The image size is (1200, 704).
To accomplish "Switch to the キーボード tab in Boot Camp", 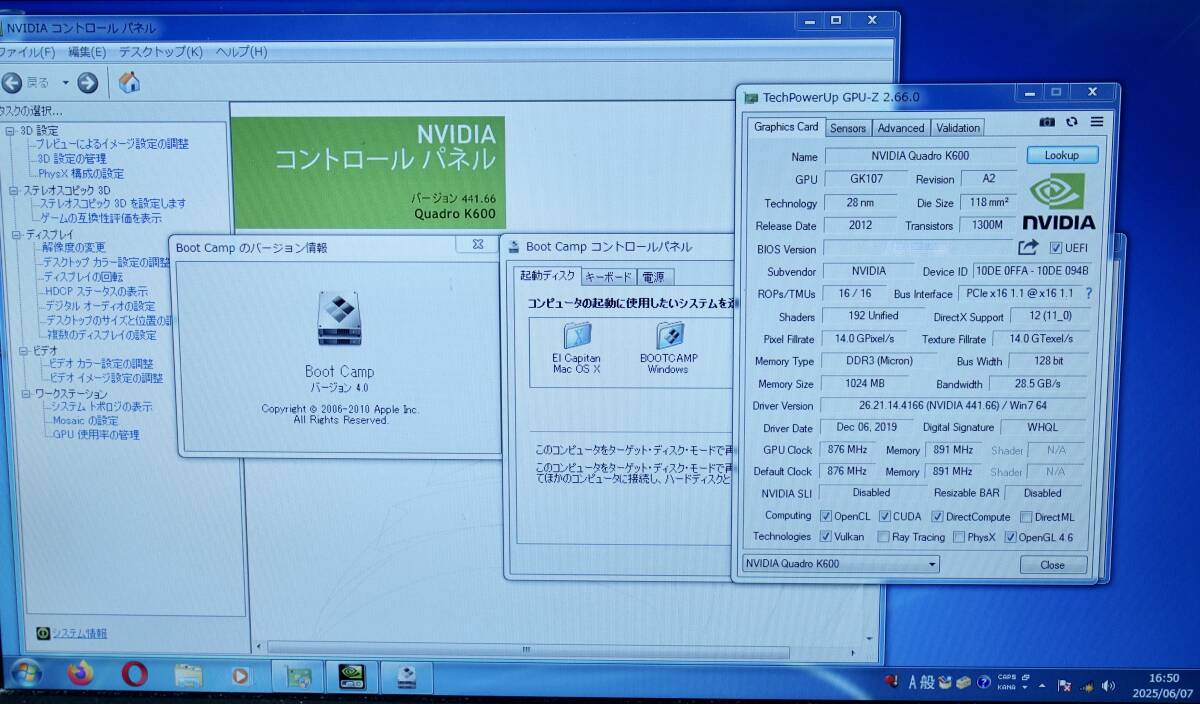I will [608, 277].
